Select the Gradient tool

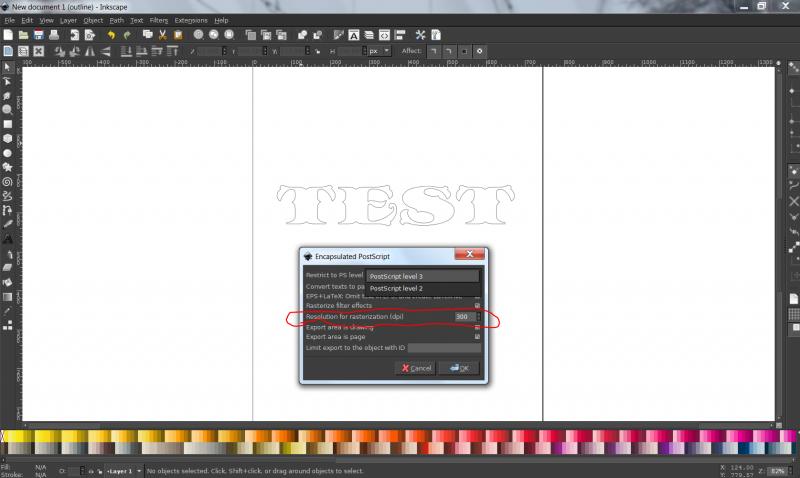(7, 296)
